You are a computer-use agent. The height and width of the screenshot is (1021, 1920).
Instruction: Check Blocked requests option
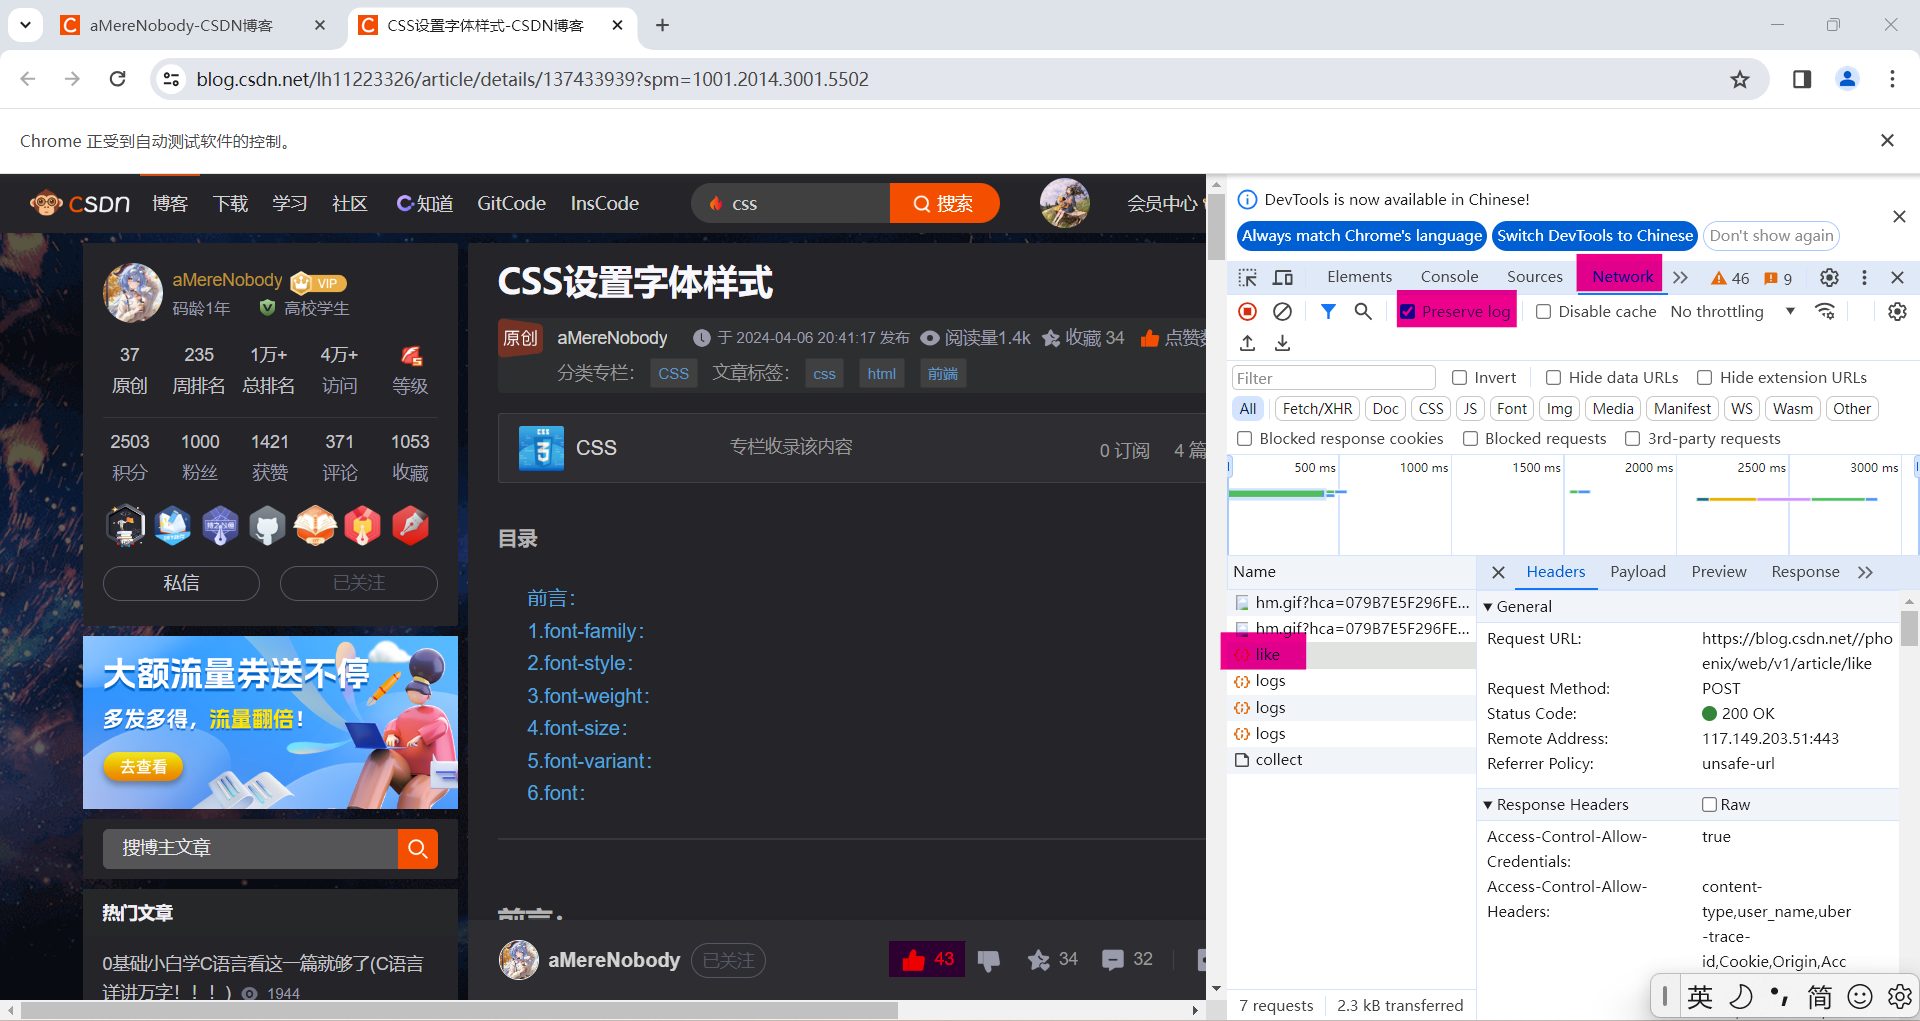tap(1470, 439)
